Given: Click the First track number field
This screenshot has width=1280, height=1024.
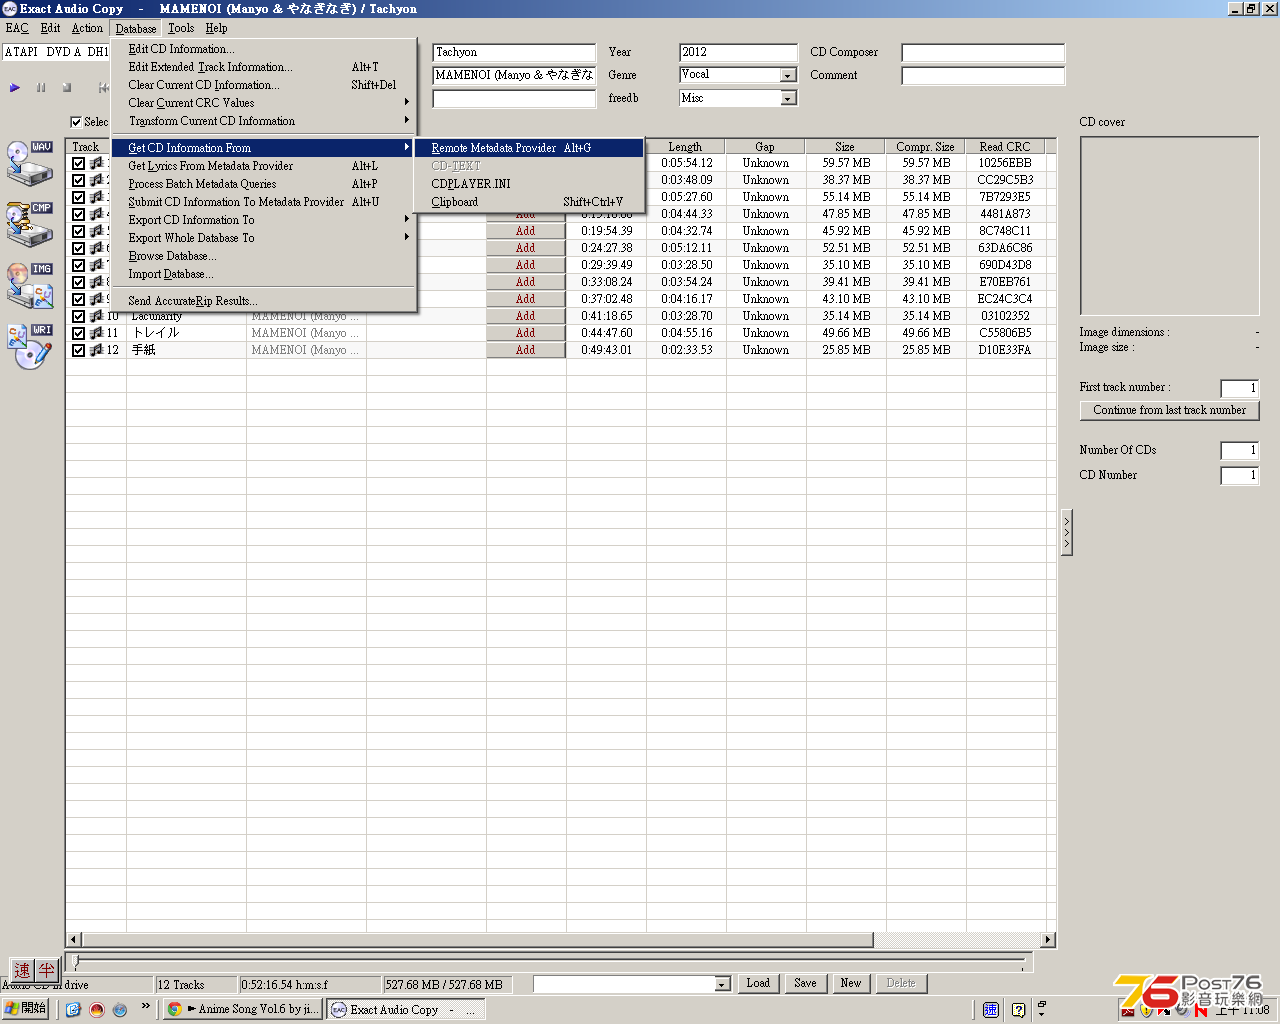Looking at the screenshot, I should coord(1239,388).
